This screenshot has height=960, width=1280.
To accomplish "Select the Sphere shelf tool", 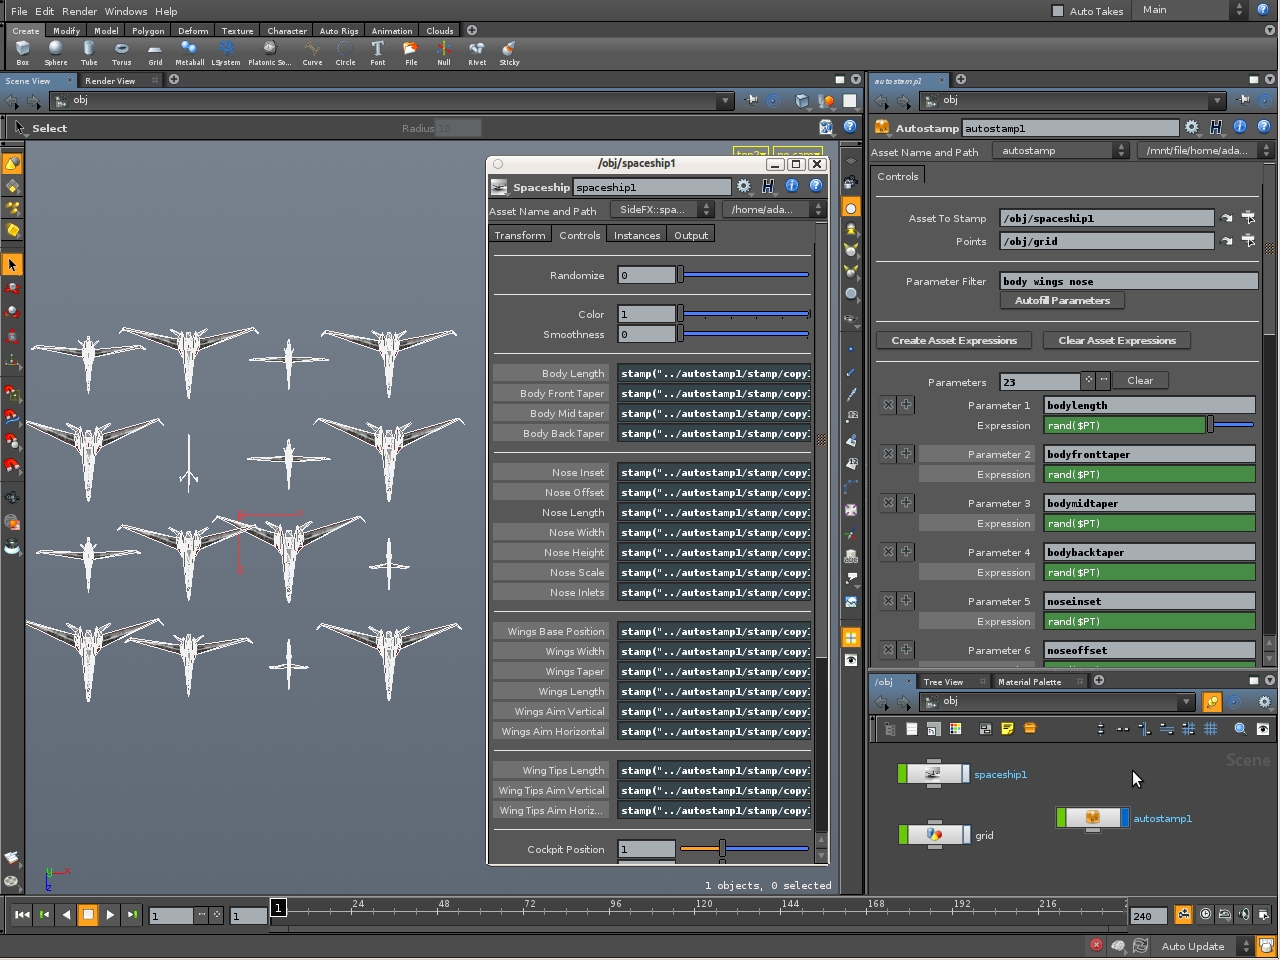I will coord(56,53).
